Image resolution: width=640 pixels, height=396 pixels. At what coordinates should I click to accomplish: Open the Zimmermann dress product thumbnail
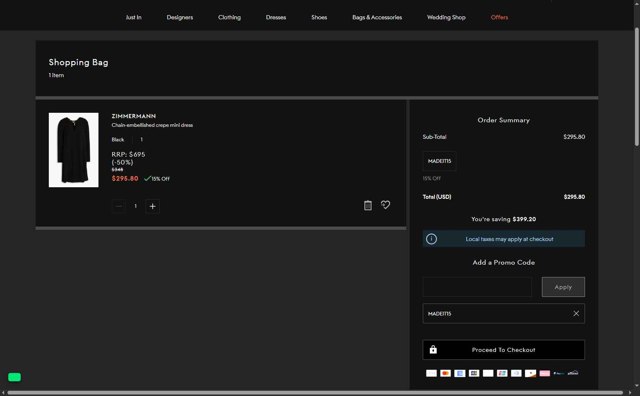pos(73,150)
